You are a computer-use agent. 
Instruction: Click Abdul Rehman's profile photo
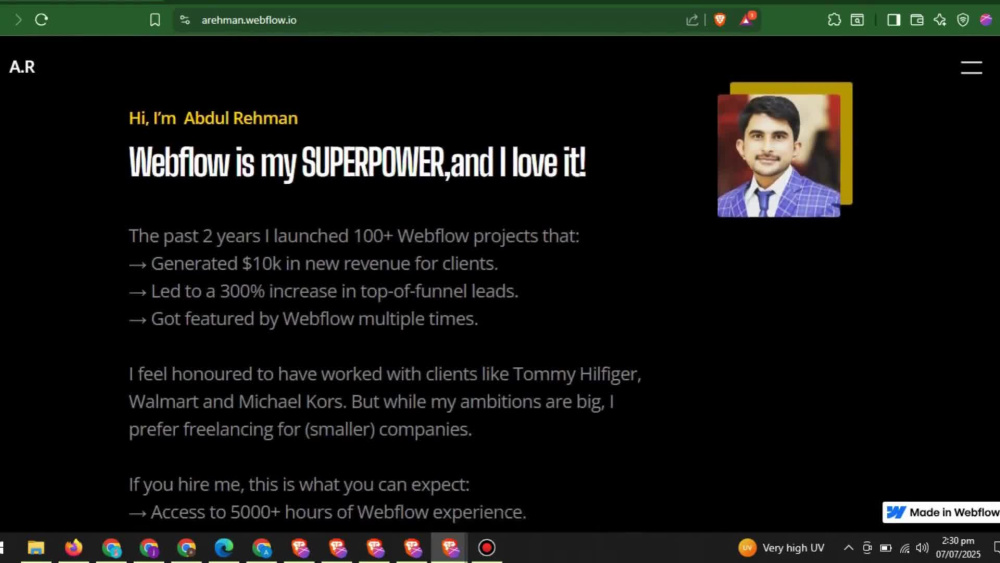coord(779,156)
